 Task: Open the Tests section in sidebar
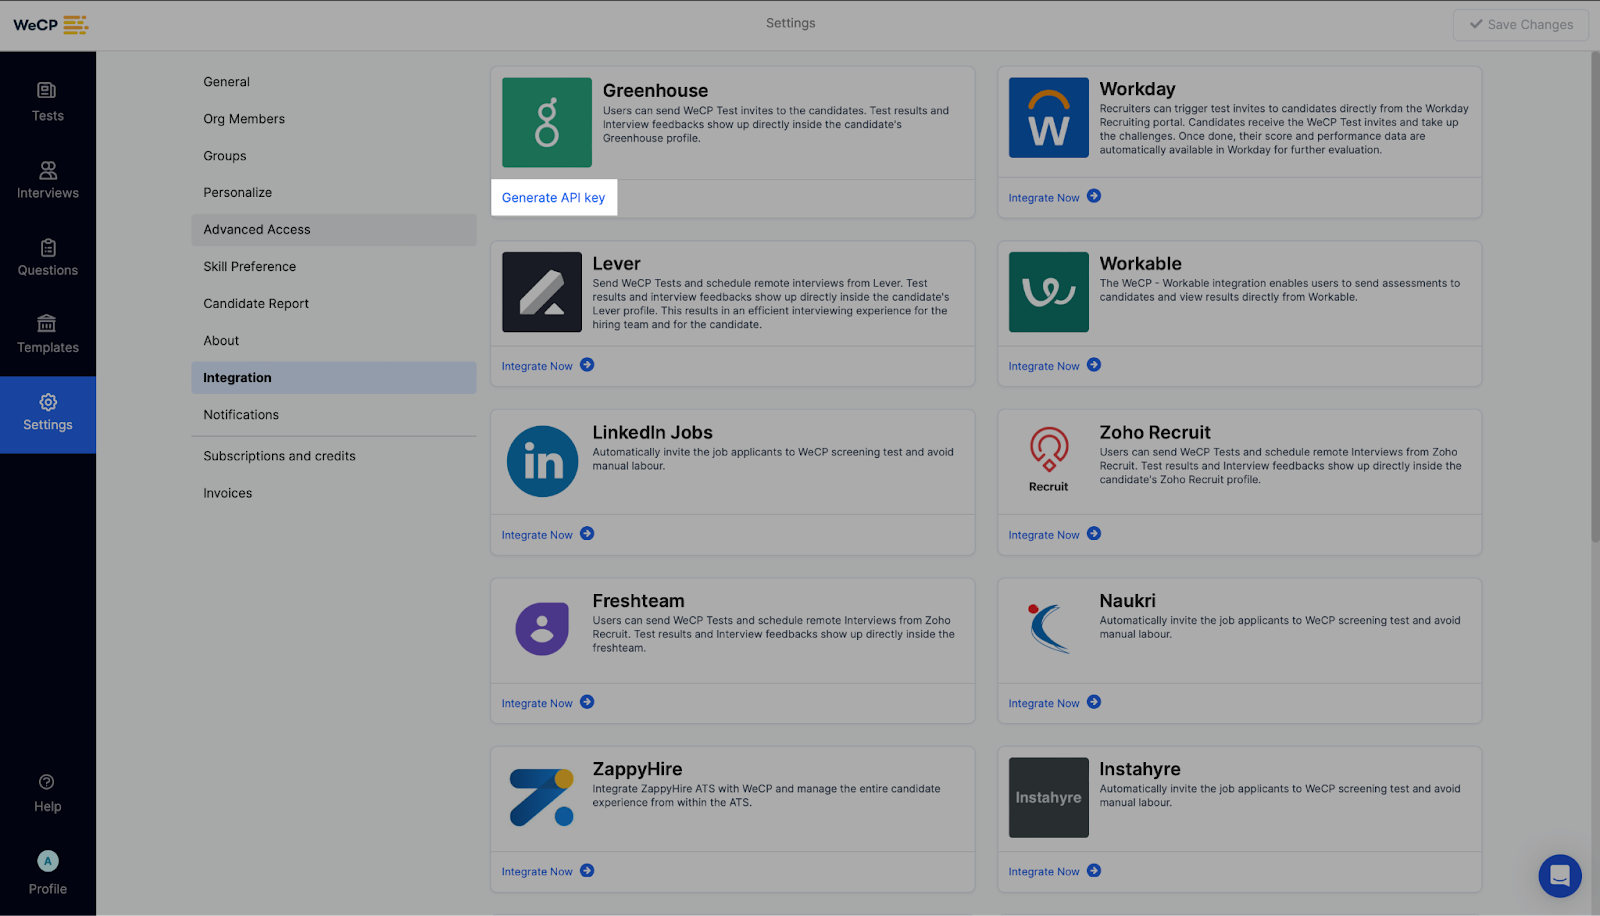pos(47,103)
